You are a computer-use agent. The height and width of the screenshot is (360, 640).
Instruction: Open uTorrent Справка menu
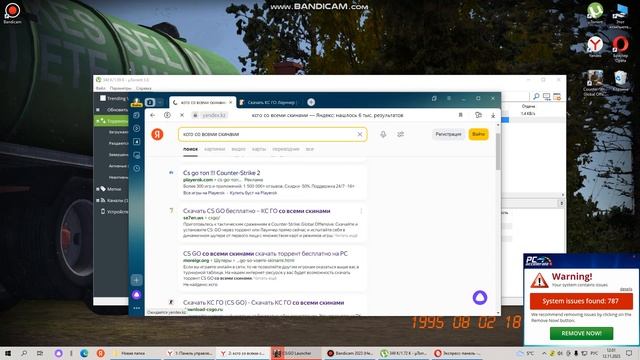[x=143, y=88]
